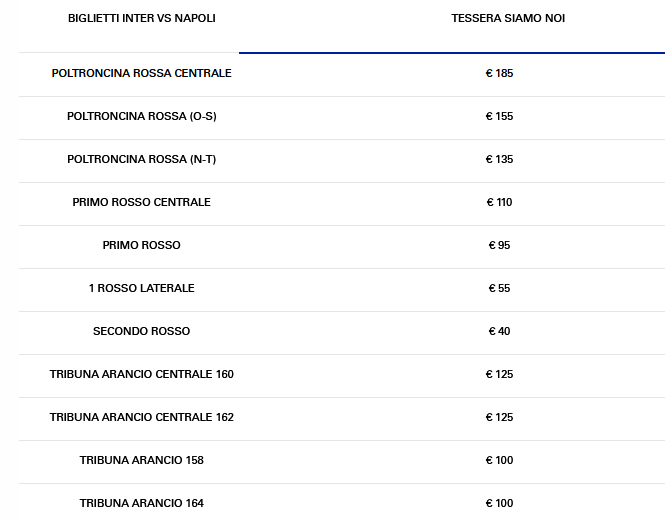
Task: Select the TRIBUNA ARANCIO 164 sector
Action: pyautogui.click(x=141, y=503)
